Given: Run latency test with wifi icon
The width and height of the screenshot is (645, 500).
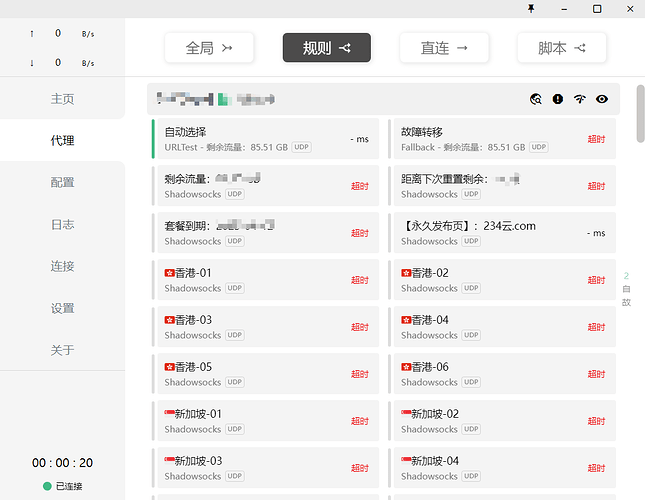Looking at the screenshot, I should tap(580, 99).
